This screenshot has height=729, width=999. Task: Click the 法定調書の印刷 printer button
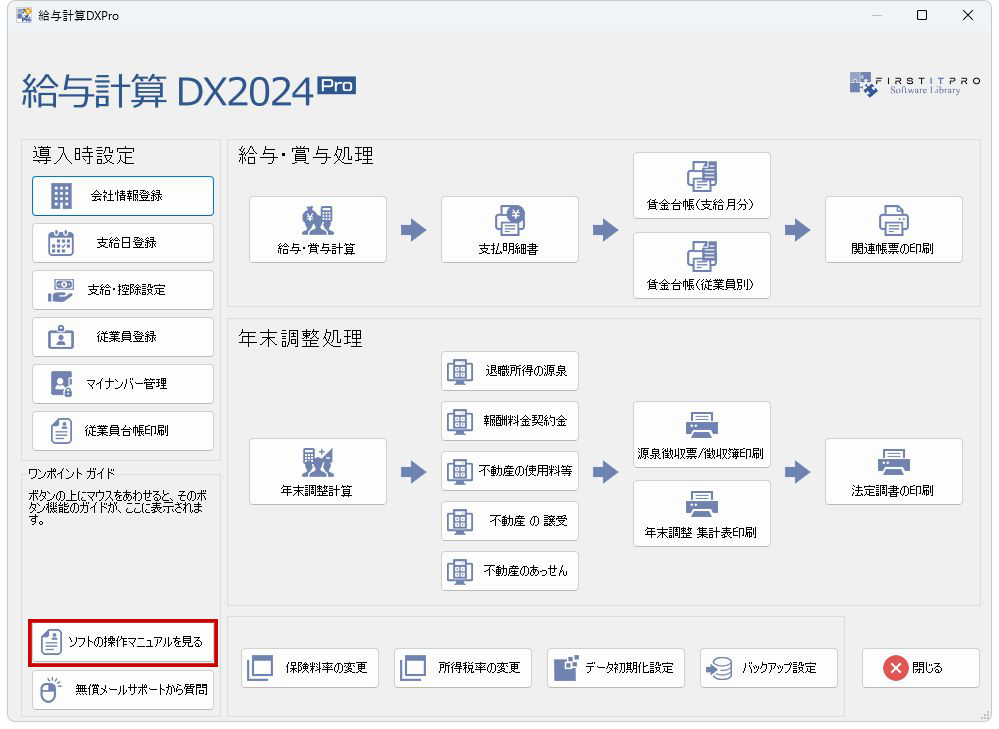click(x=893, y=472)
